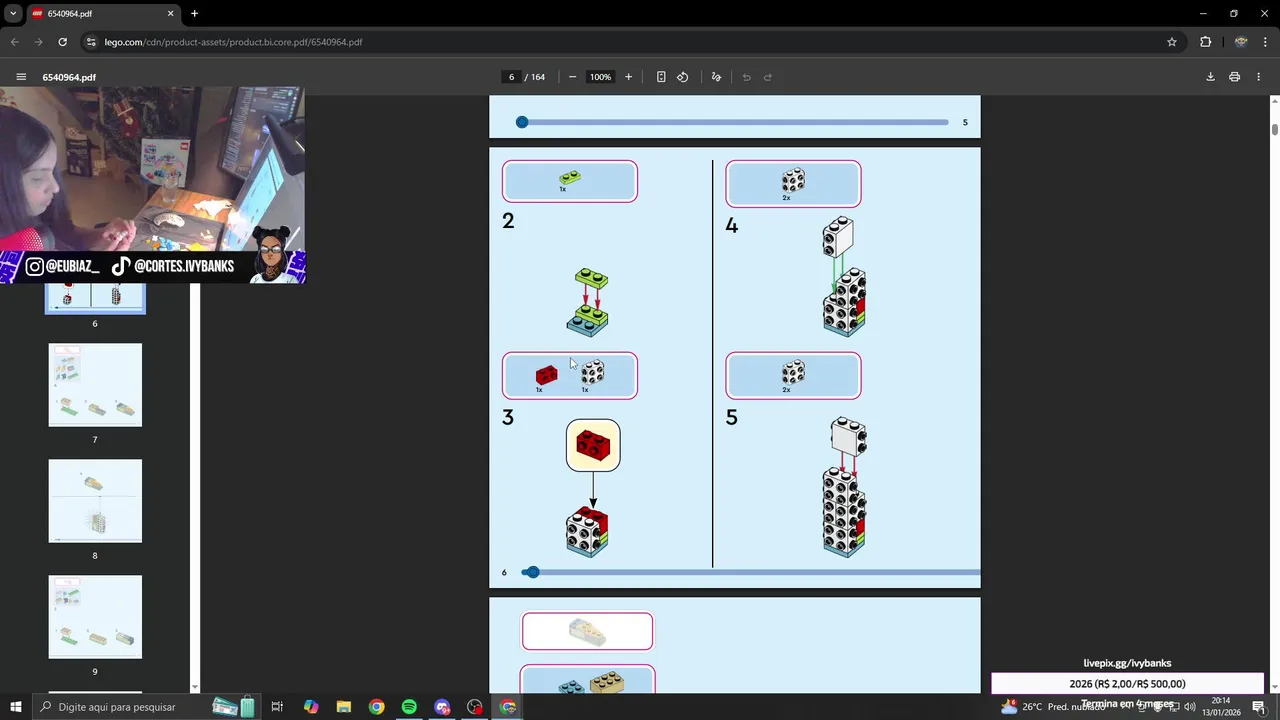Click the main scrollbar up arrow

click(x=1274, y=101)
